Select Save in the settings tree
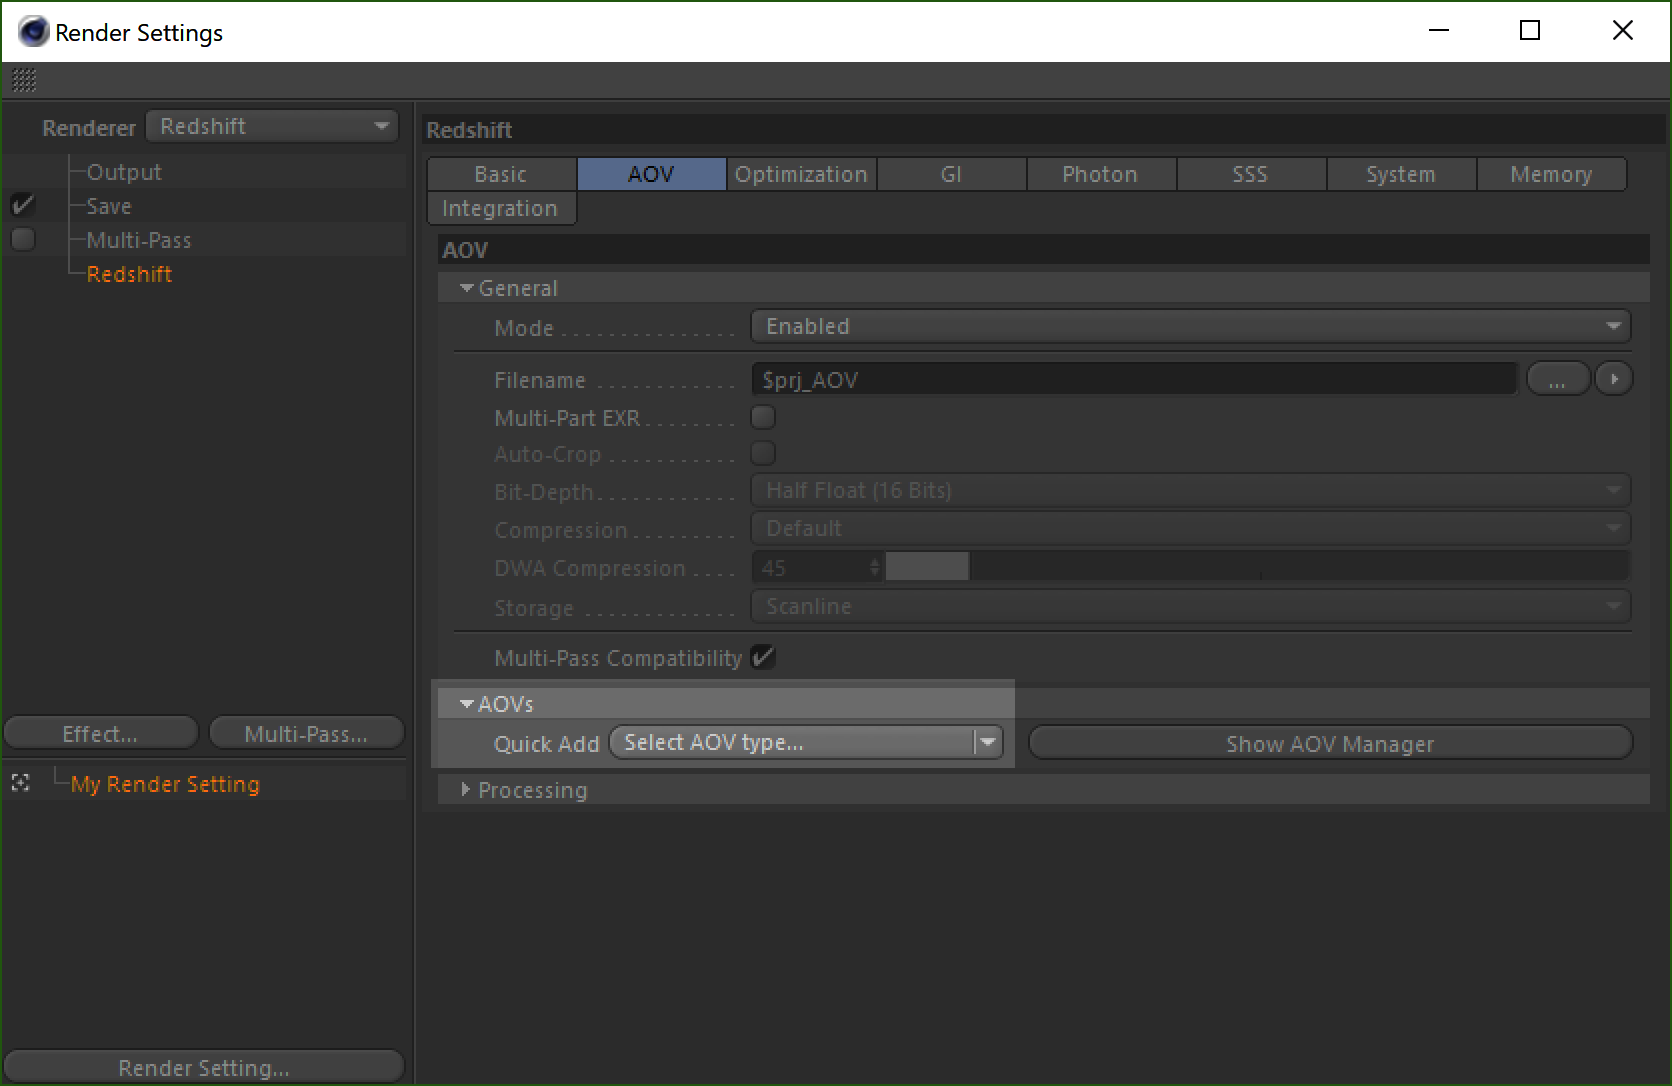Image resolution: width=1672 pixels, height=1086 pixels. pyautogui.click(x=109, y=206)
